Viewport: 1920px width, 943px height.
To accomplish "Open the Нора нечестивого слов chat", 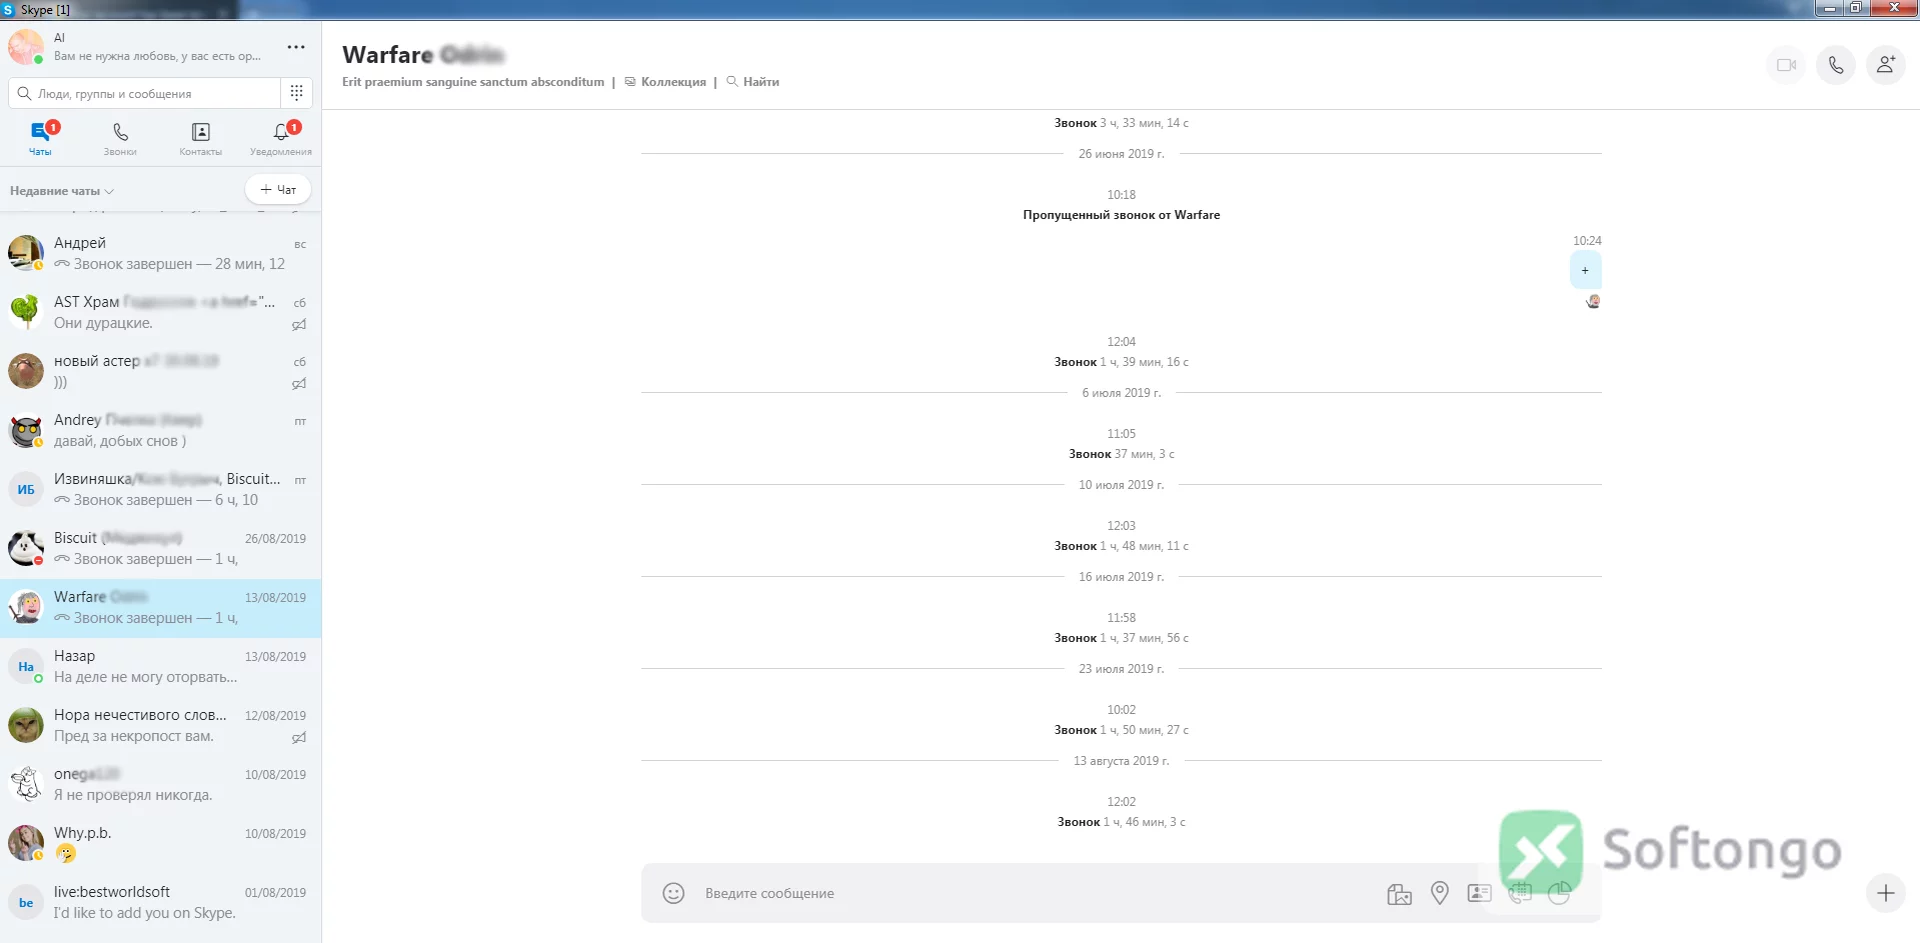I will click(x=160, y=726).
